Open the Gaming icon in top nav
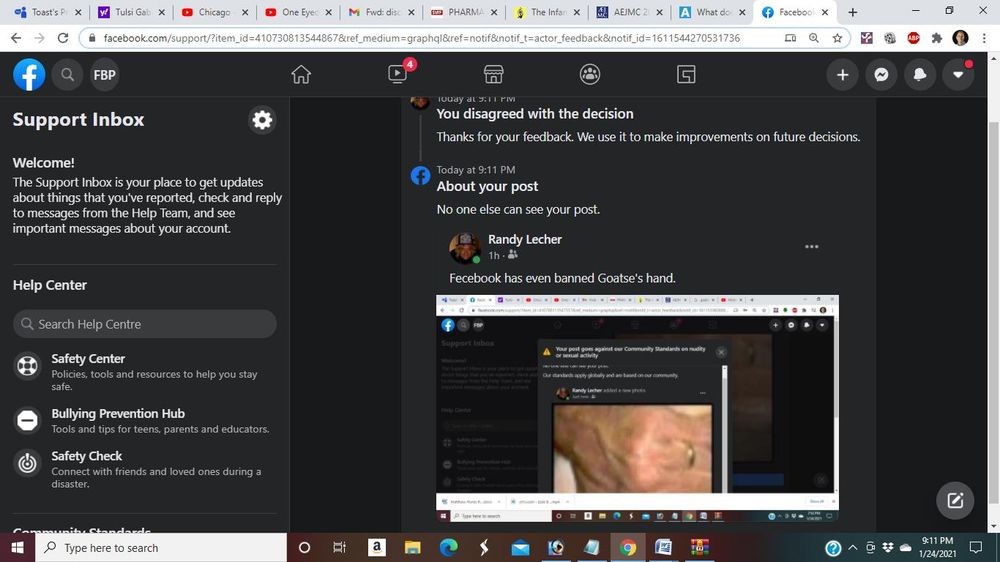This screenshot has width=1000, height=562. coord(686,75)
